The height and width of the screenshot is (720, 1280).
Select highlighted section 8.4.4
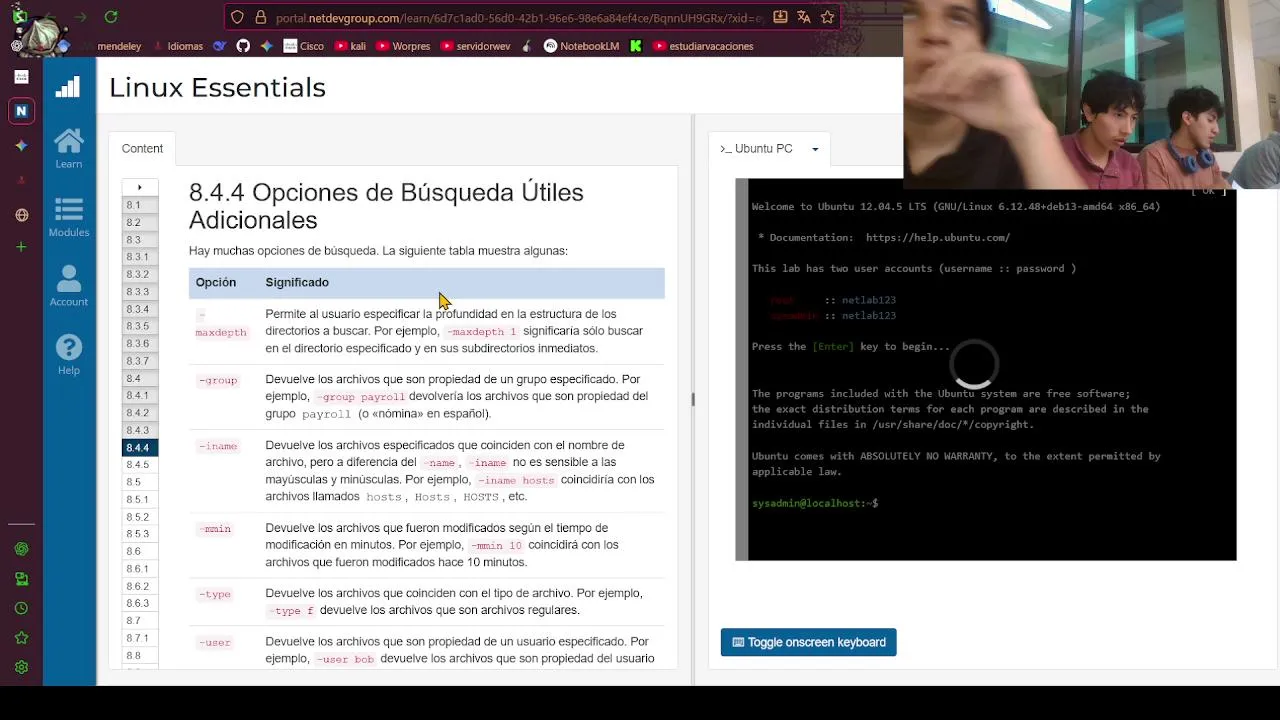click(x=140, y=447)
